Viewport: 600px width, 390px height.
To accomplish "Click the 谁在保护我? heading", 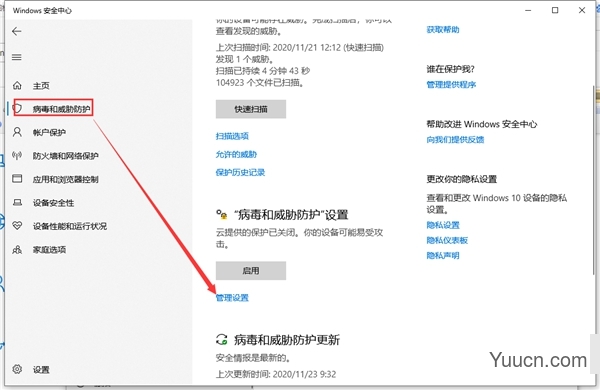I will coord(450,69).
